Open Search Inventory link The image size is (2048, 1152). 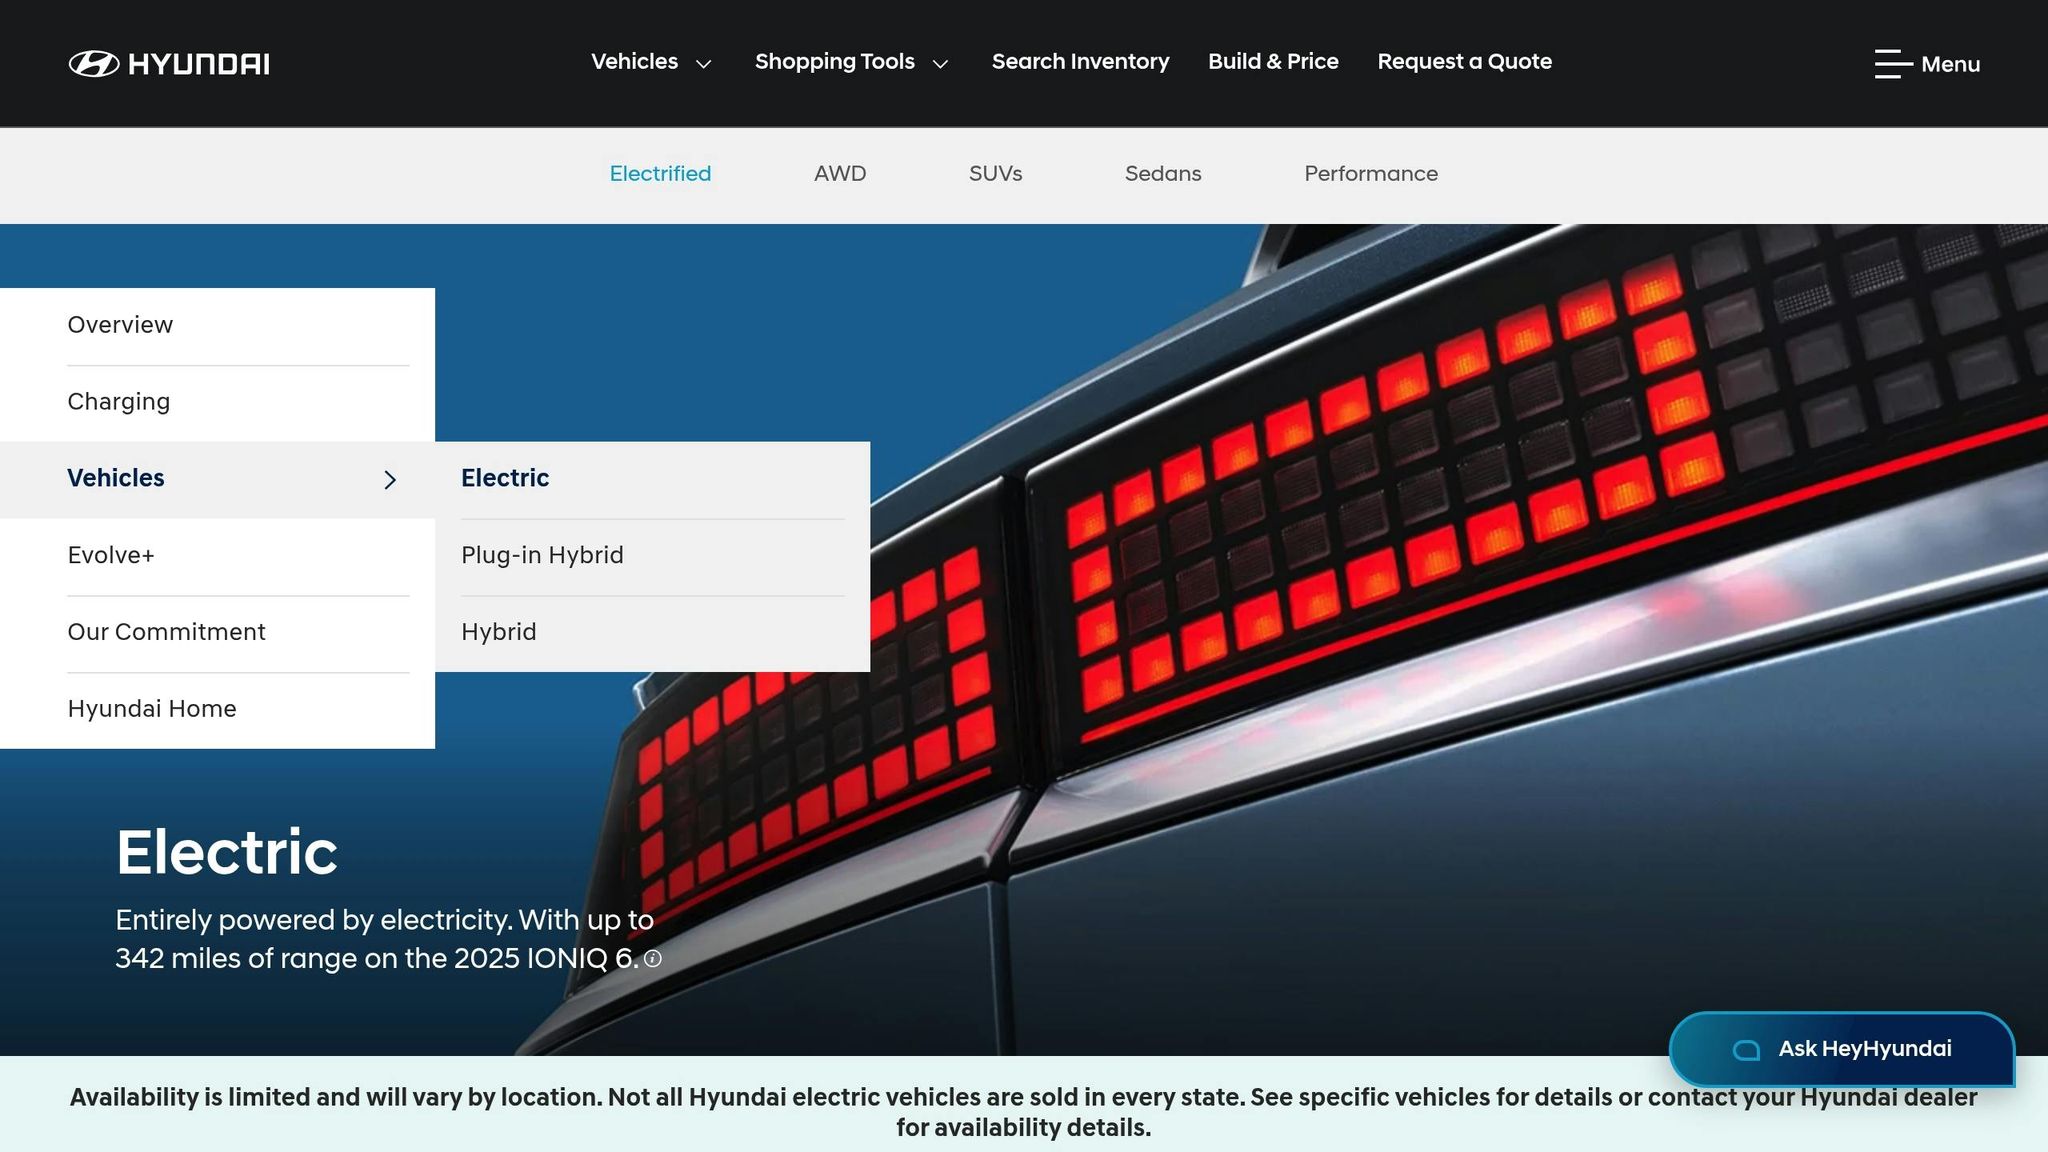click(x=1080, y=62)
